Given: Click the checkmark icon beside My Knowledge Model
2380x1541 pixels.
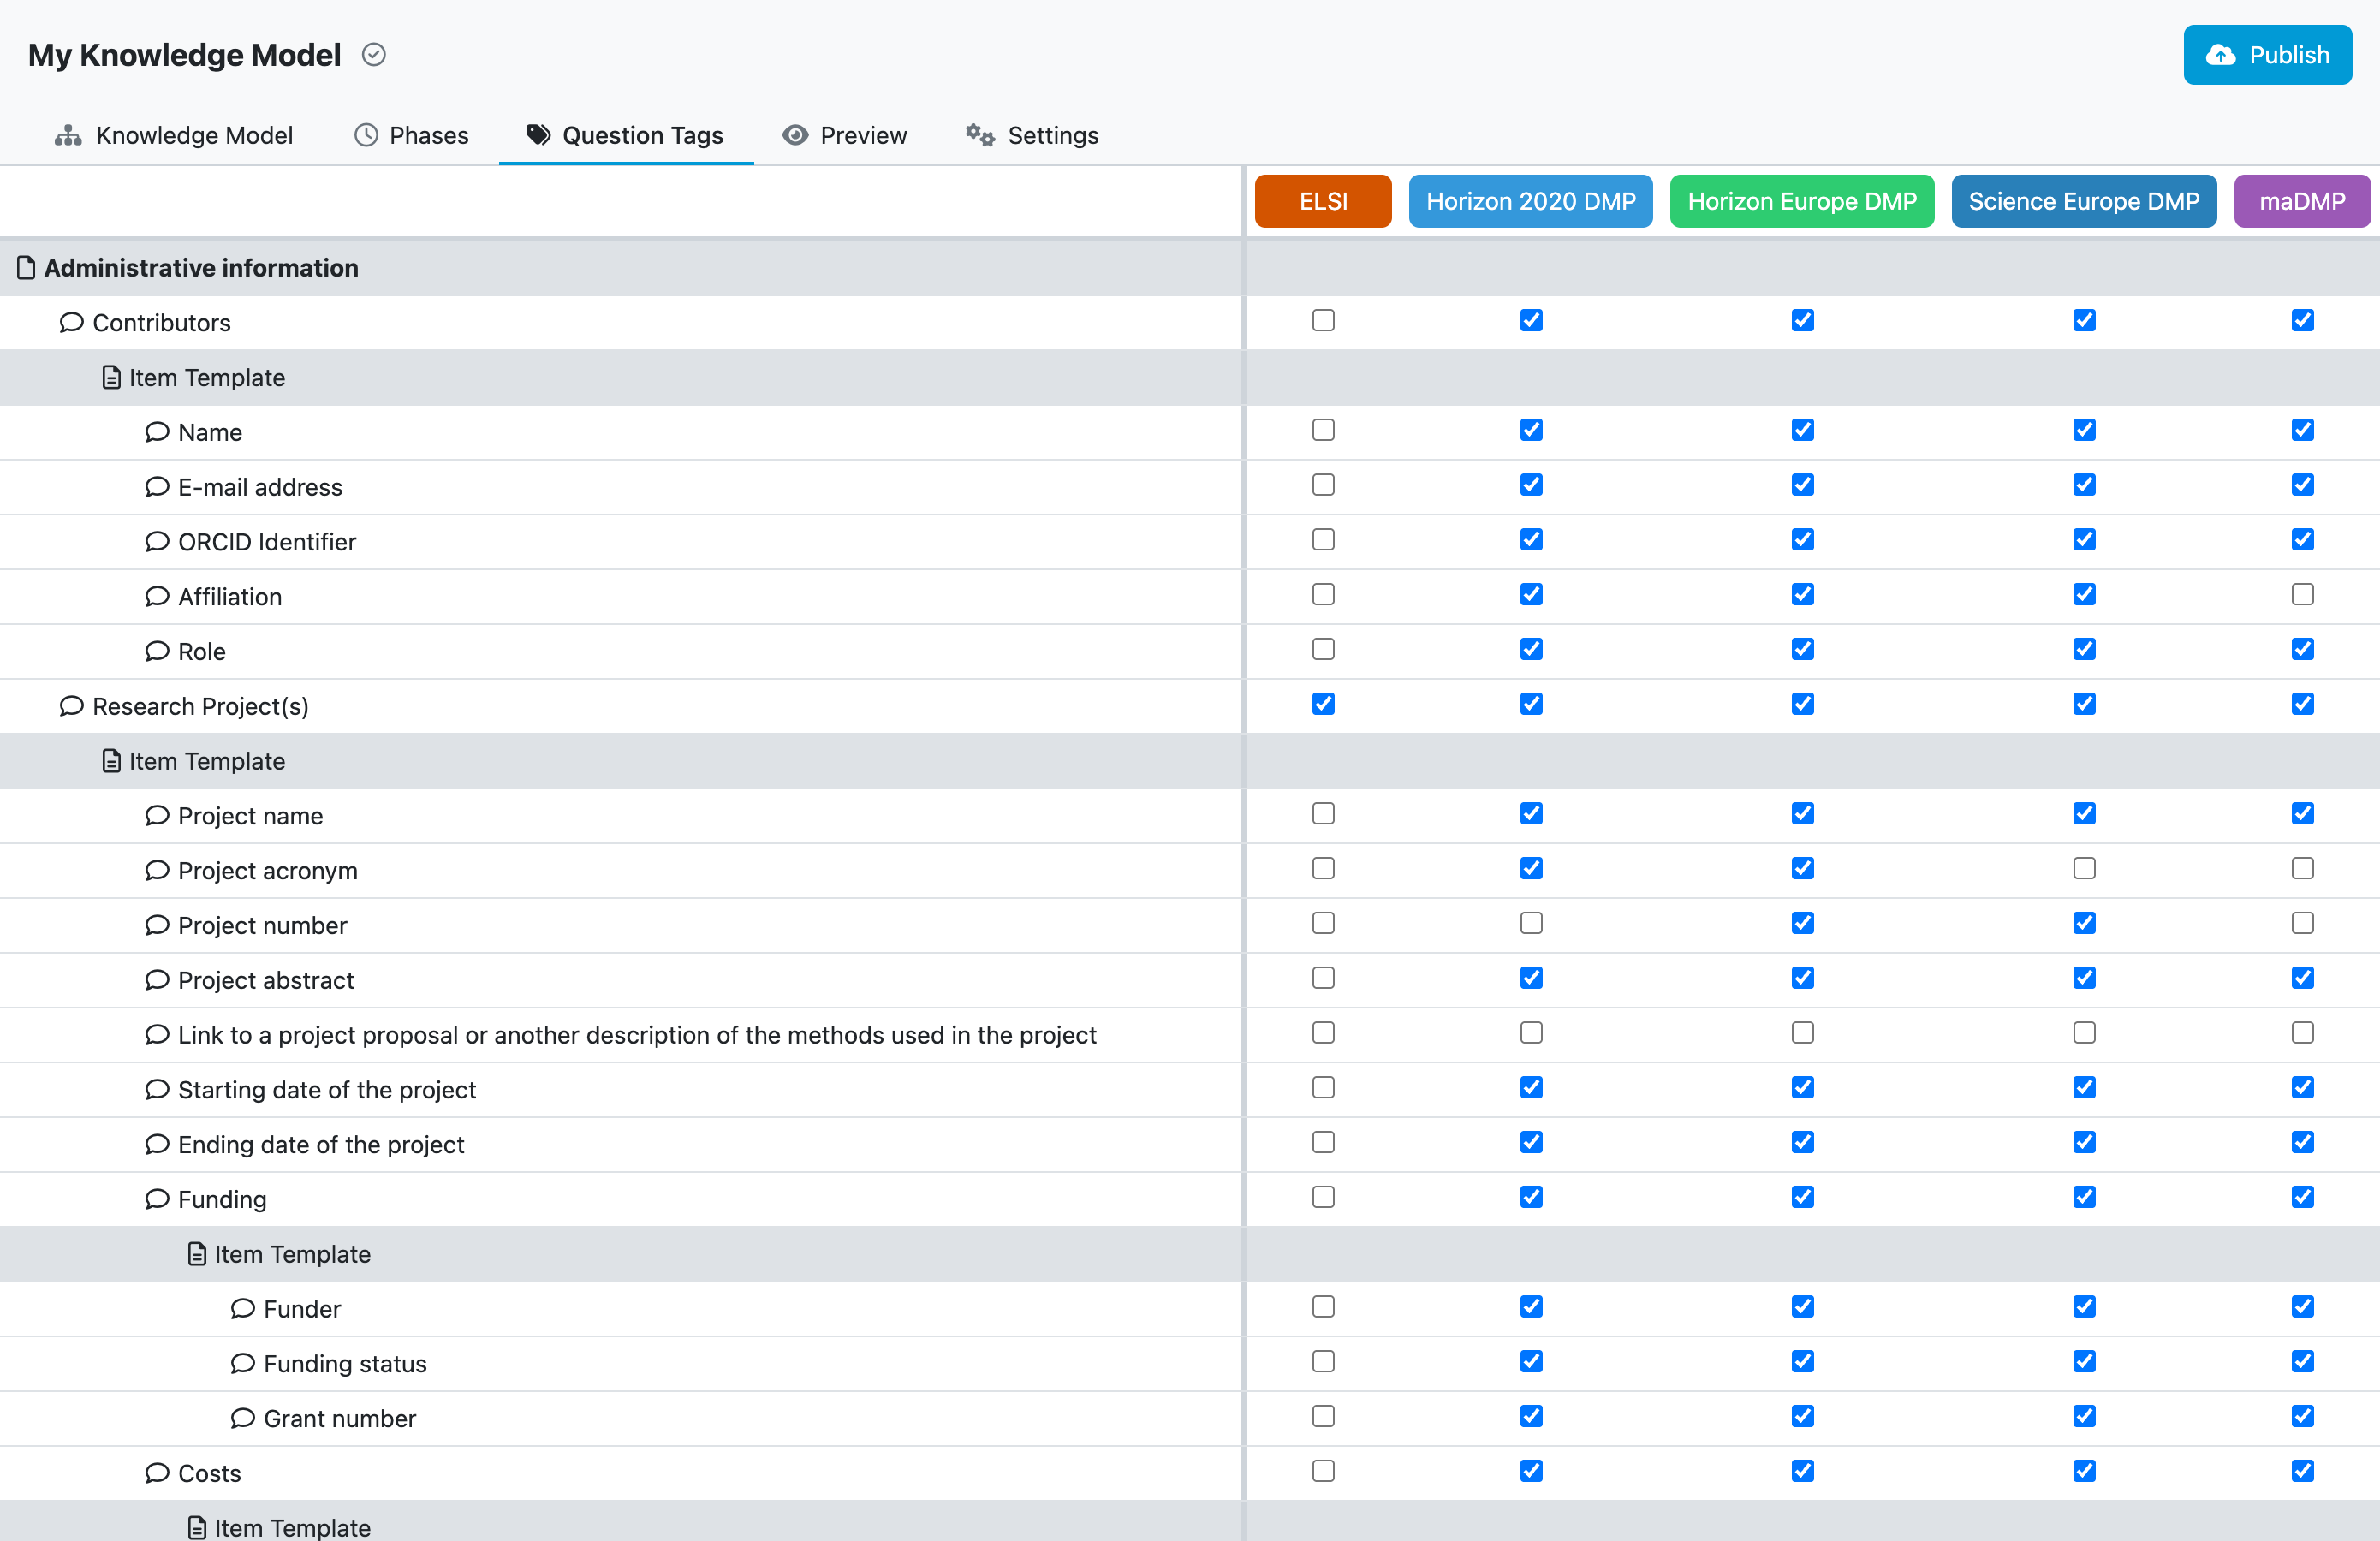Looking at the screenshot, I should click(374, 55).
